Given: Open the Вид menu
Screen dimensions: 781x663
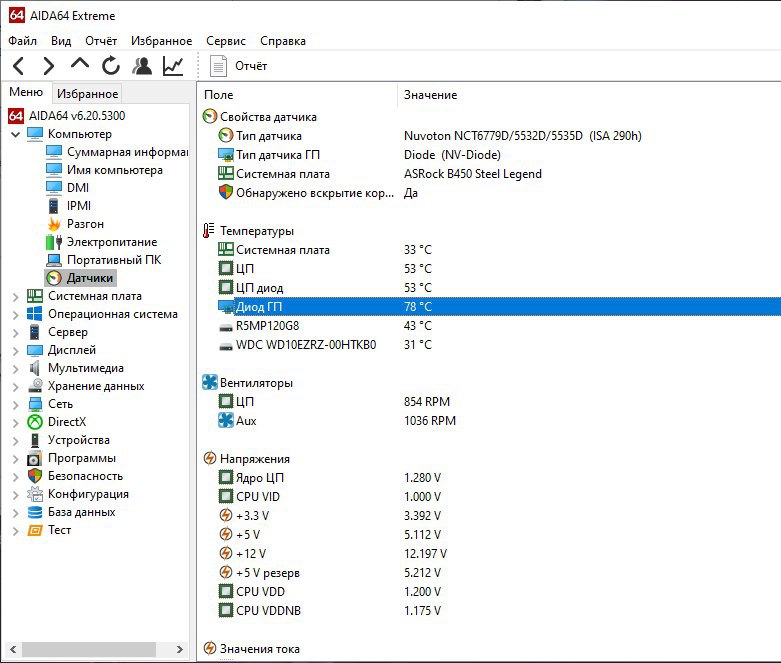Looking at the screenshot, I should [x=61, y=41].
